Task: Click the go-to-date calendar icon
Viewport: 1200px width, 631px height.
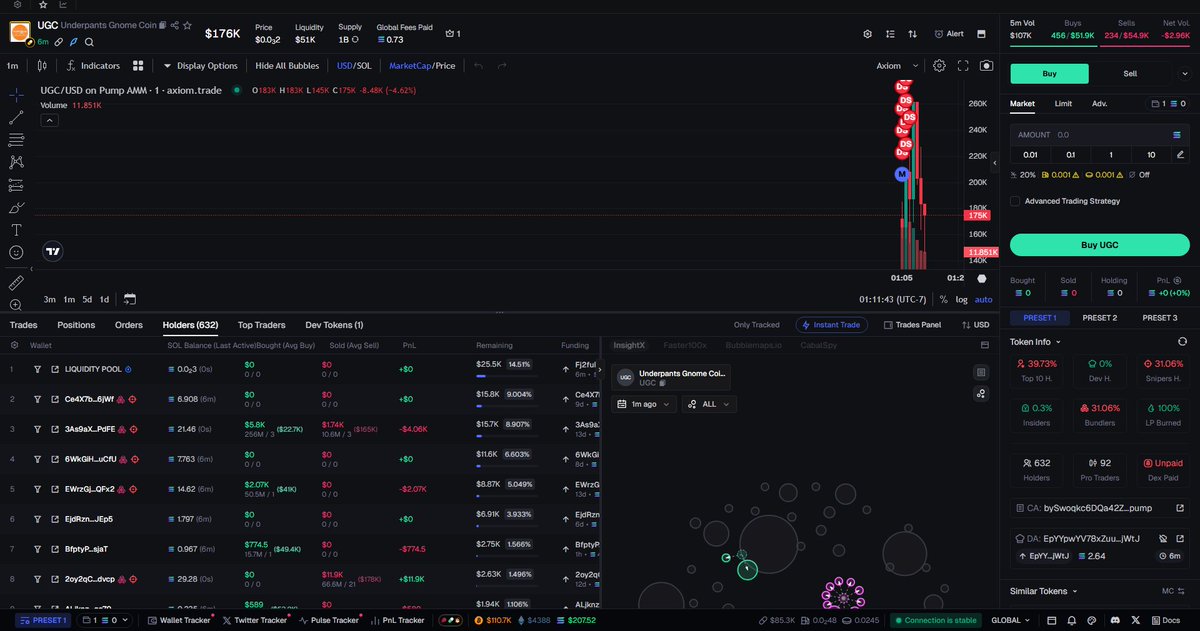Action: click(130, 299)
